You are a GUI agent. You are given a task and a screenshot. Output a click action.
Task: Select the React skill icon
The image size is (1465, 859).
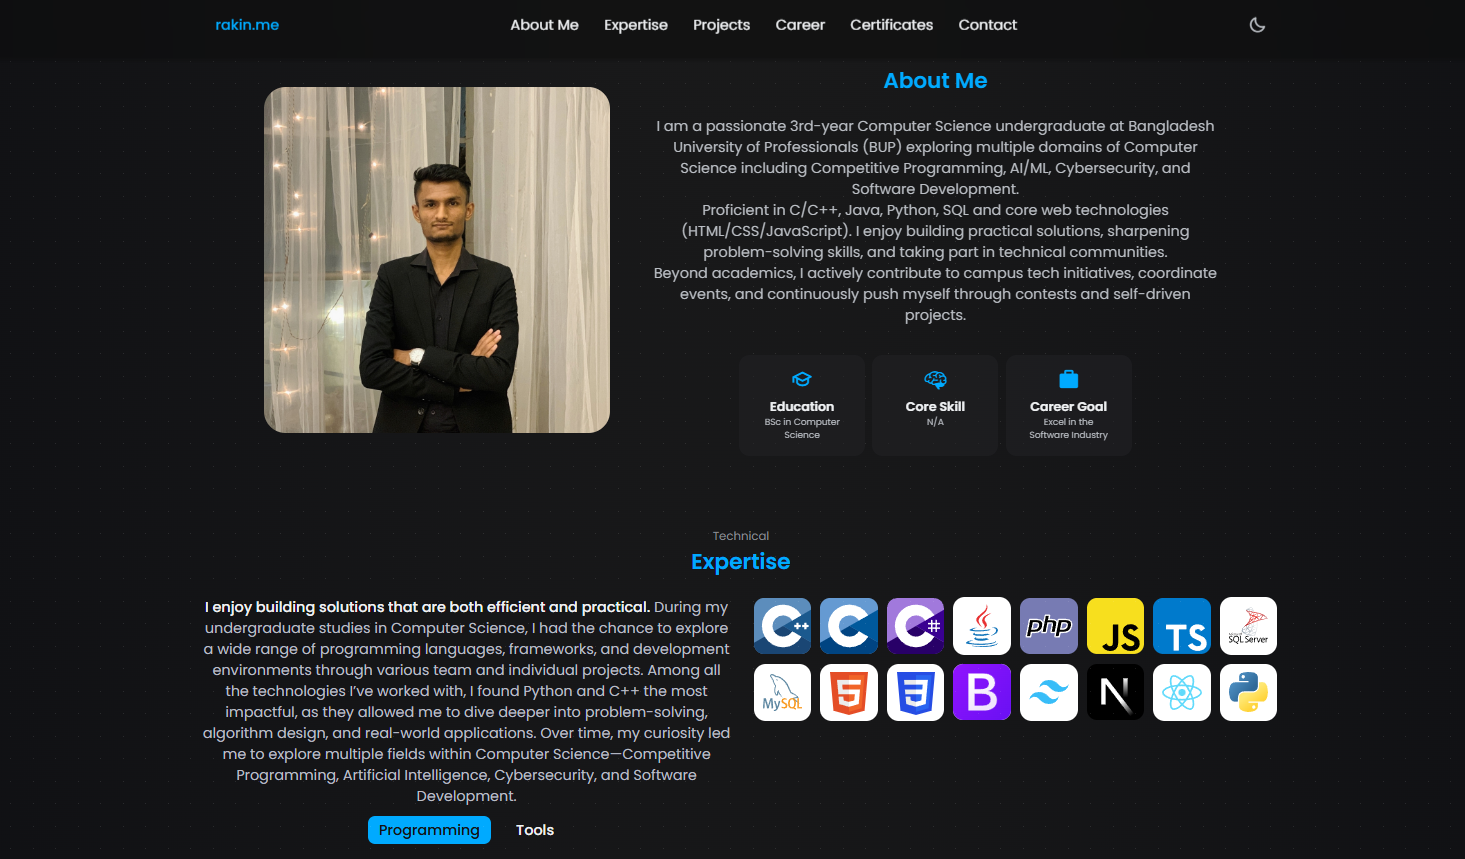coord(1182,691)
